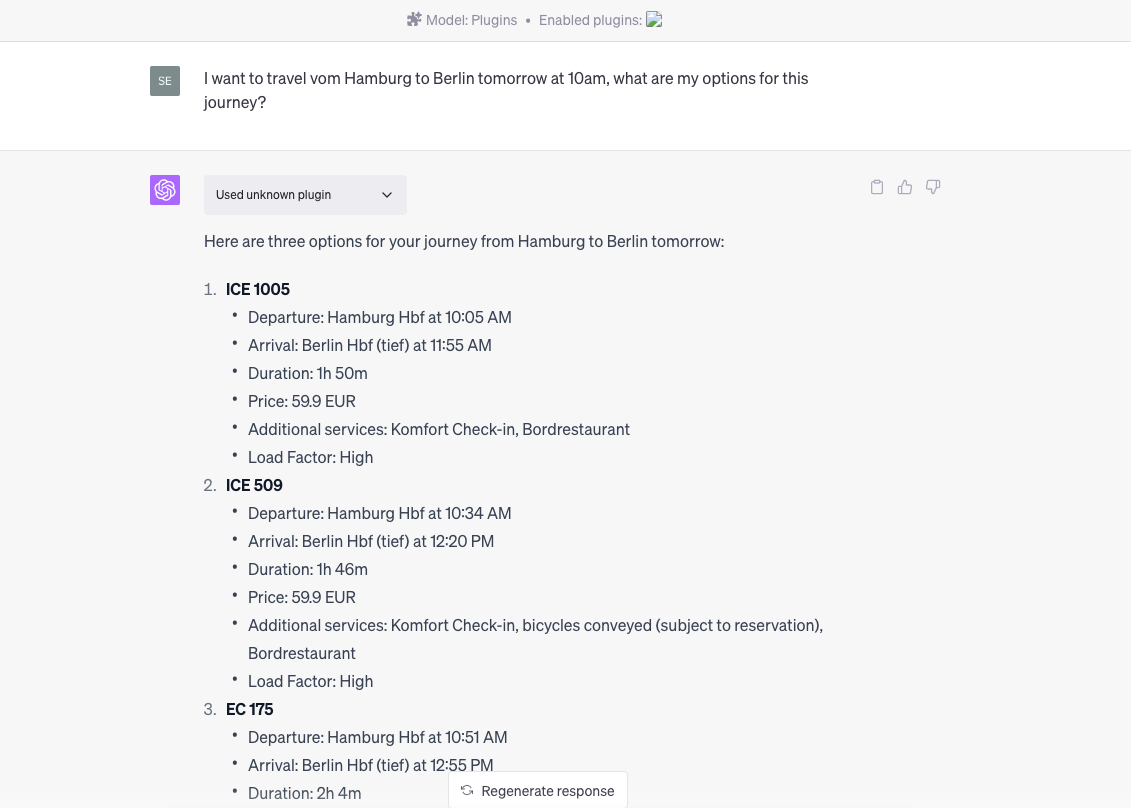Select the ICE 1005 heading

click(258, 289)
